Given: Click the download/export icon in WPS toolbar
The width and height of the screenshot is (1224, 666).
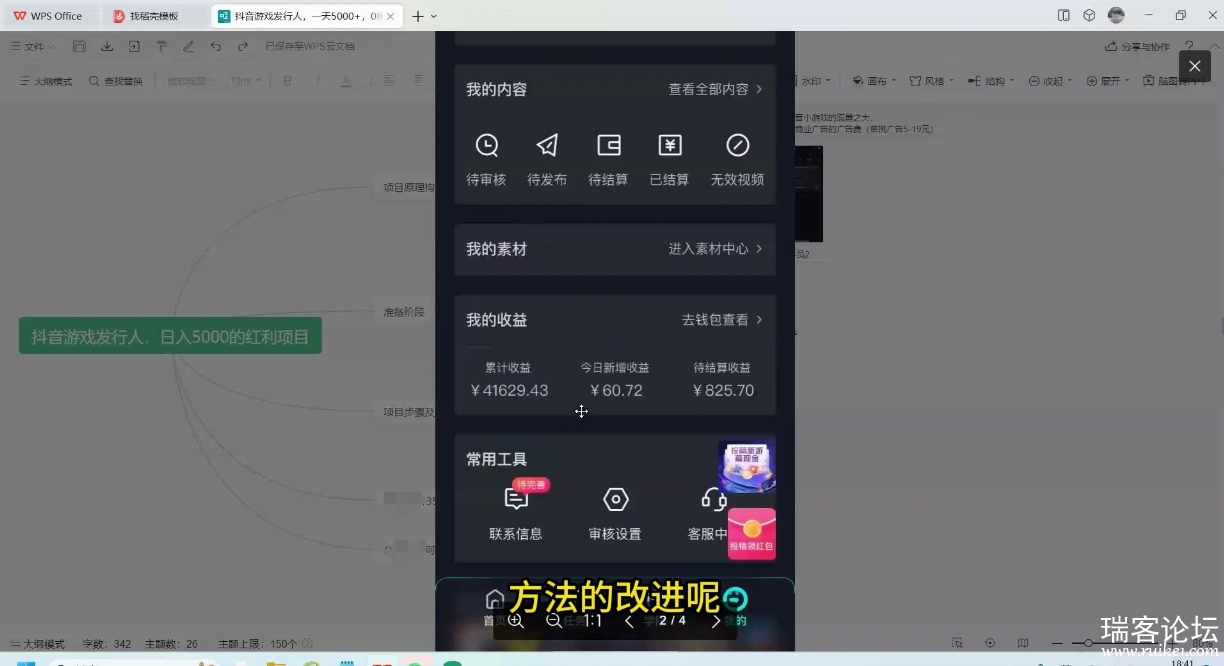Looking at the screenshot, I should 107,46.
